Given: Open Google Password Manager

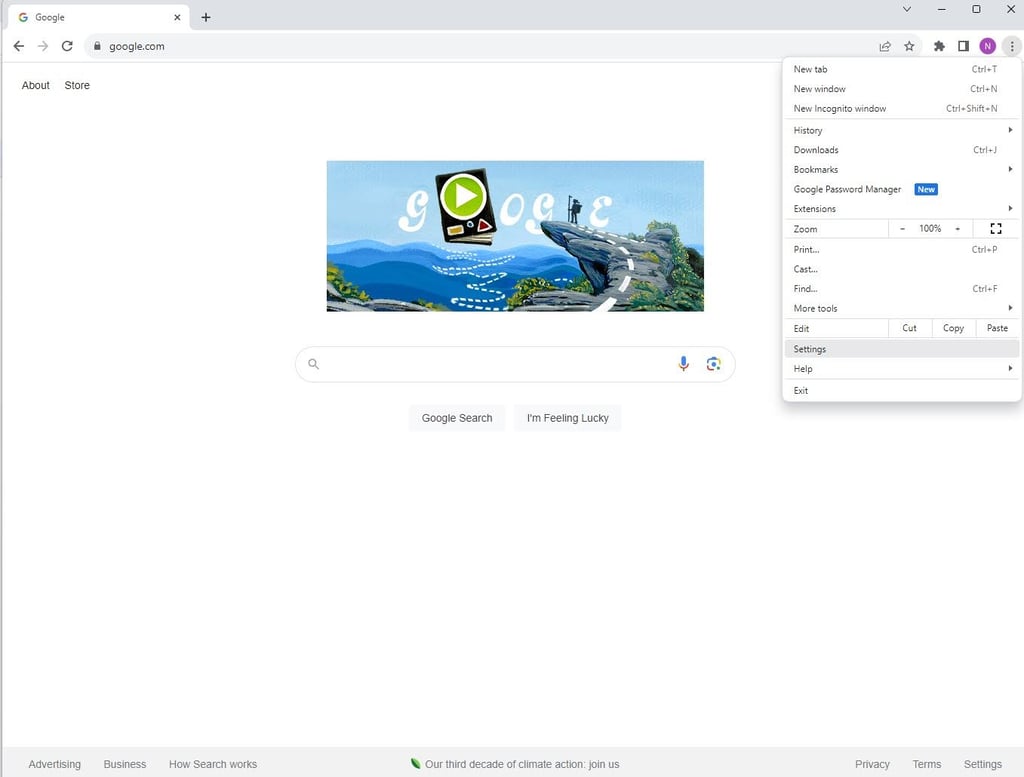Looking at the screenshot, I should [x=902, y=189].
